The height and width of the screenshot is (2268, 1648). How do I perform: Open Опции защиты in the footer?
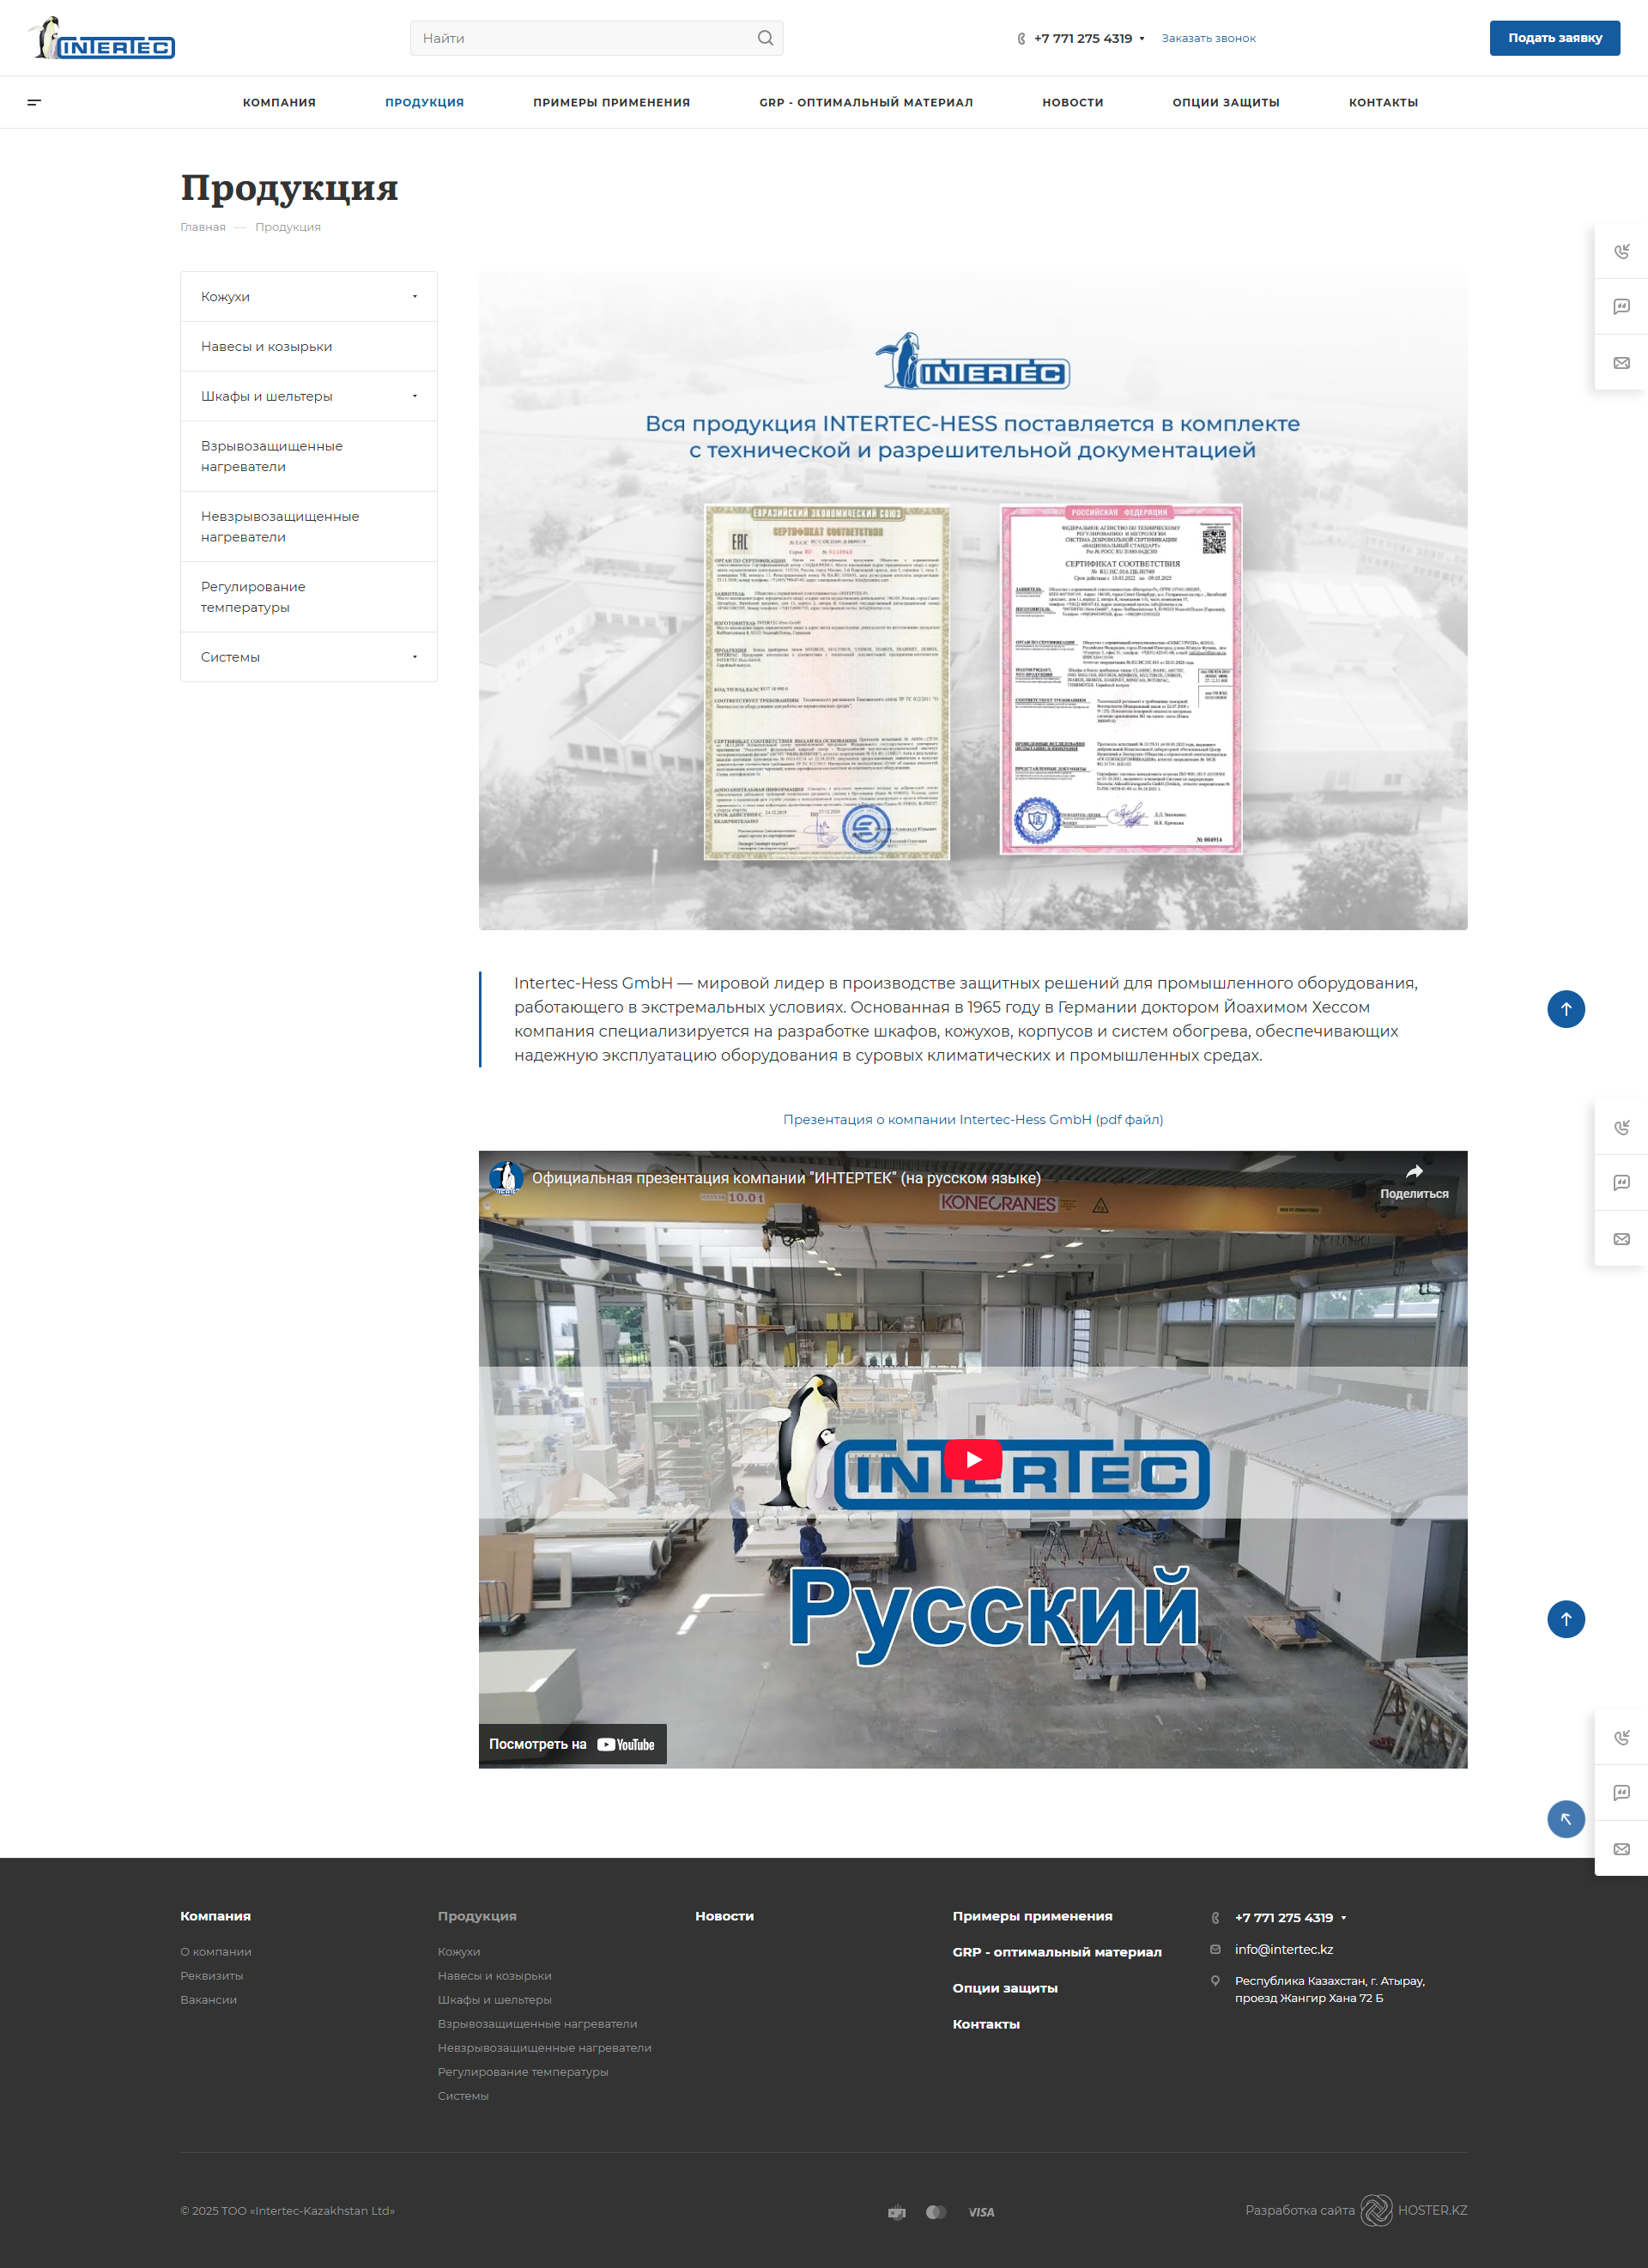[x=1005, y=1988]
